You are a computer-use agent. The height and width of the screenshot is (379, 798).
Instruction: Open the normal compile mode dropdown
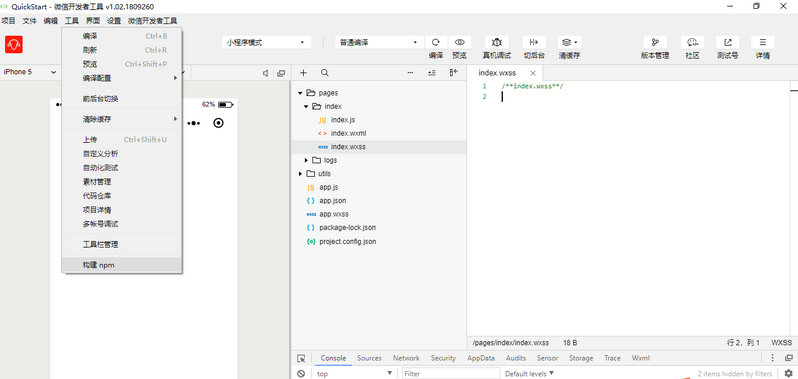pyautogui.click(x=379, y=43)
